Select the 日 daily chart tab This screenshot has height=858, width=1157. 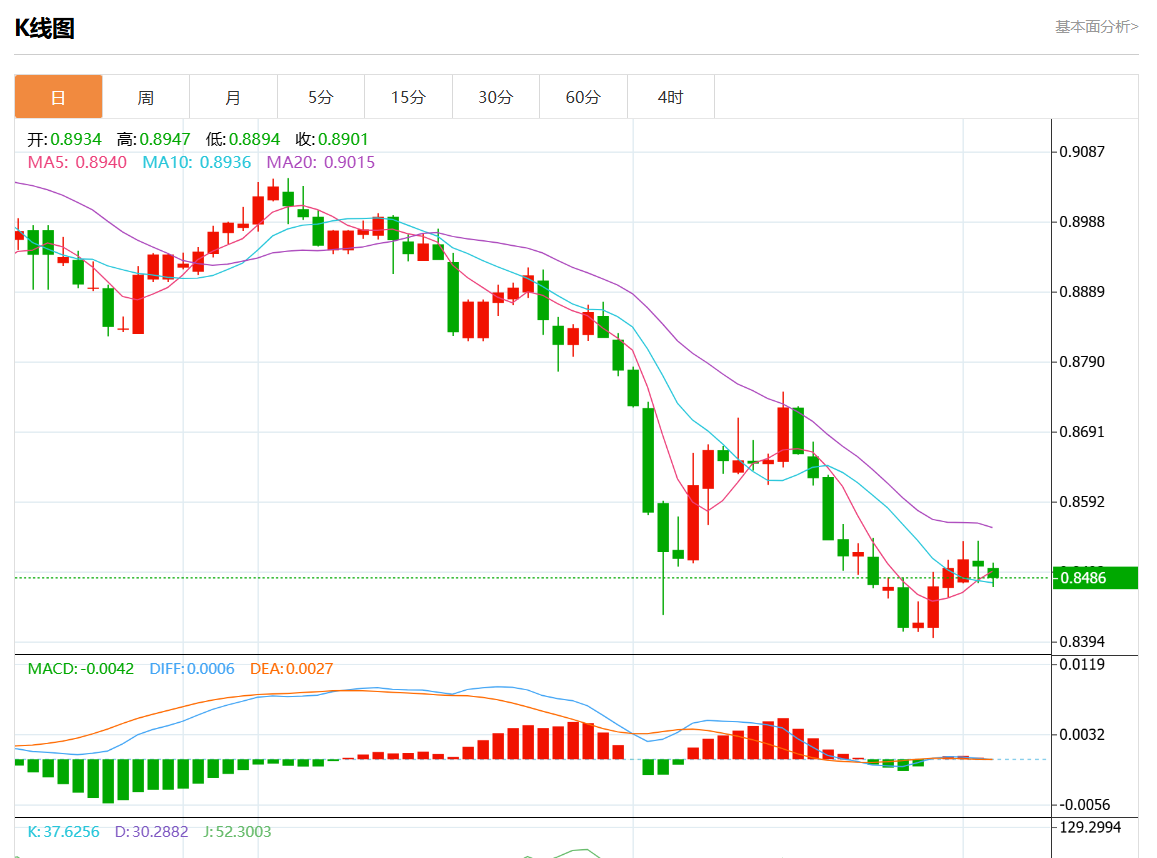point(58,97)
